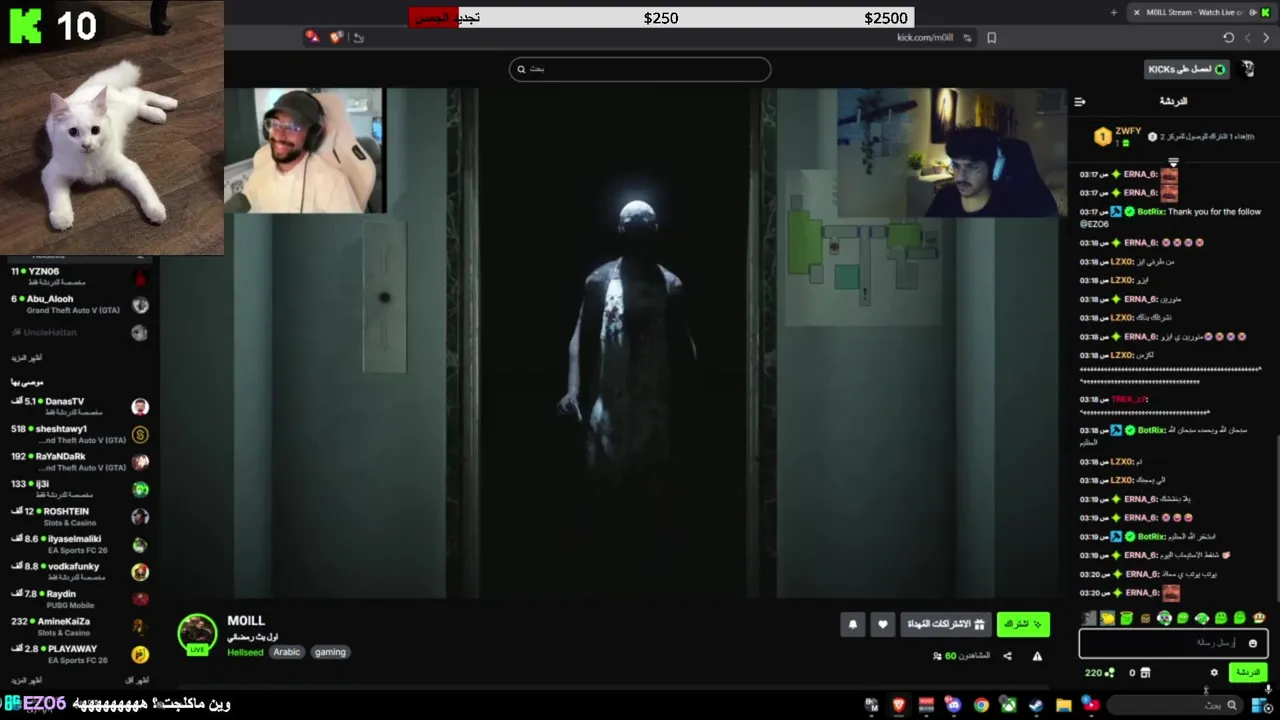Screen dimensions: 1280x720
Task: Open Raydin channel in sidebar
Action: coord(80,599)
